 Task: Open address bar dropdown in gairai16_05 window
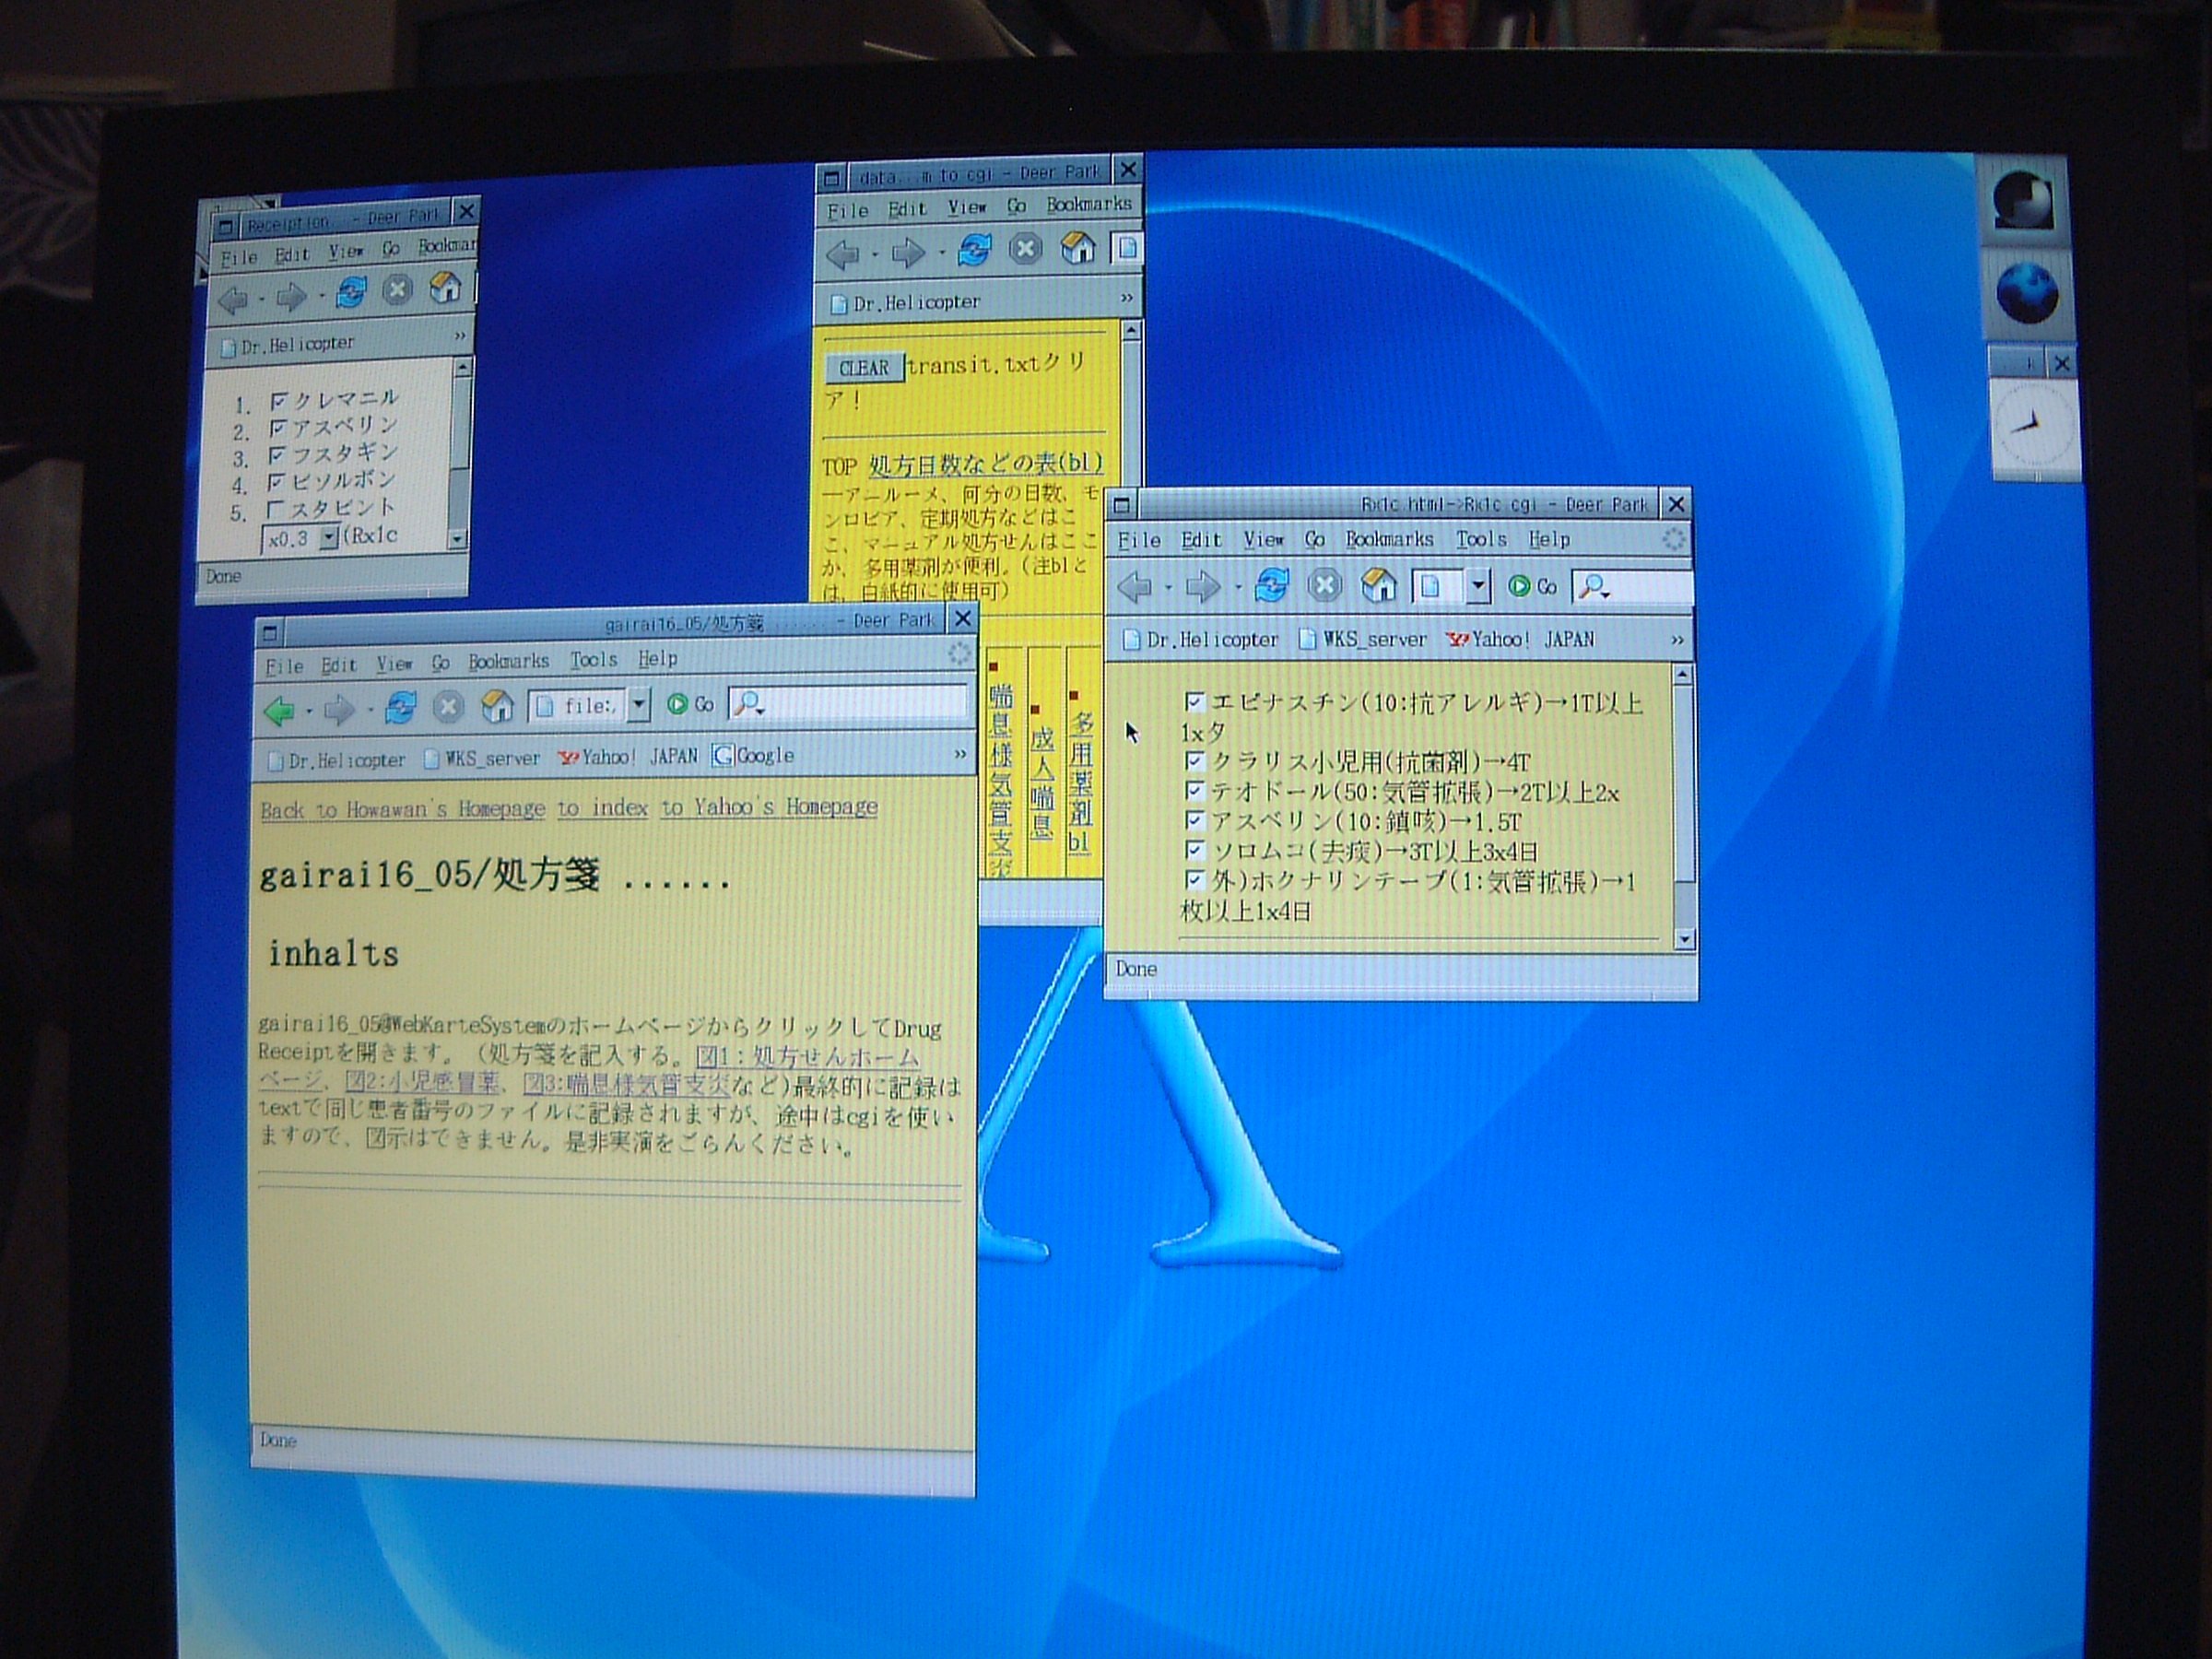[x=639, y=705]
